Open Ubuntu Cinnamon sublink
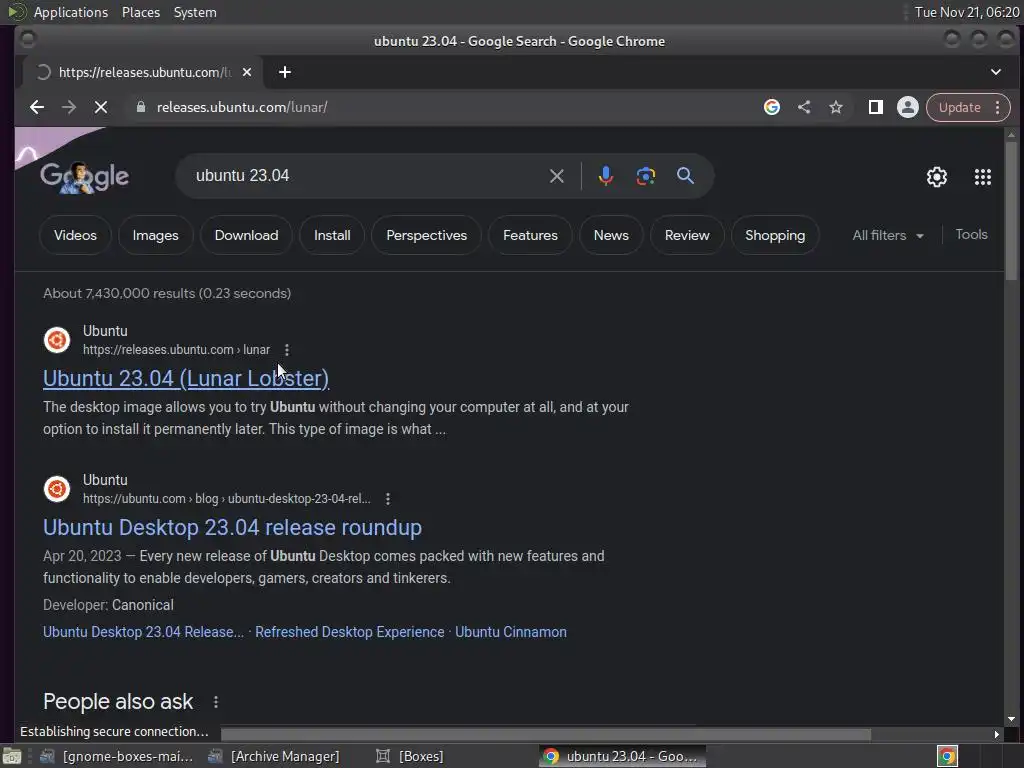The height and width of the screenshot is (768, 1024). (x=511, y=632)
